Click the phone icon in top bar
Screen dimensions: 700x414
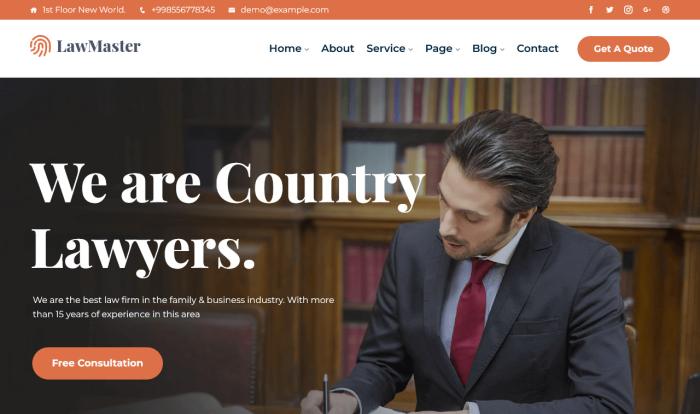point(142,10)
